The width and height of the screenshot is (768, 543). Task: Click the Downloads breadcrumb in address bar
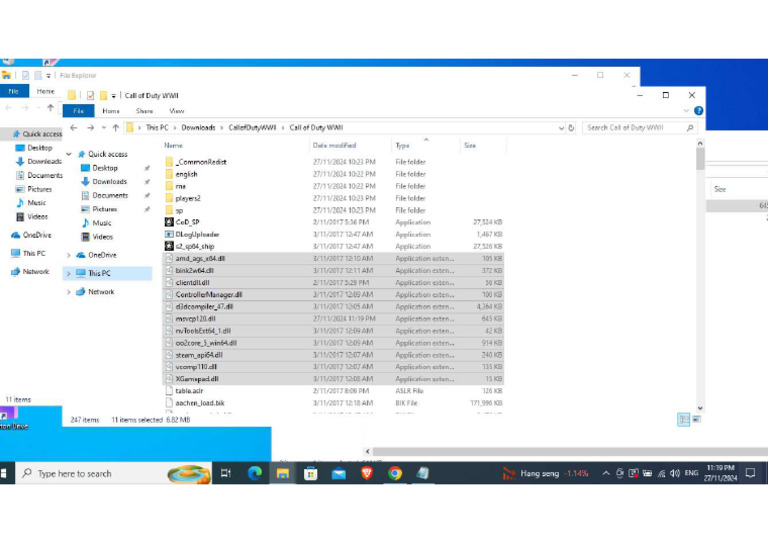pyautogui.click(x=198, y=128)
